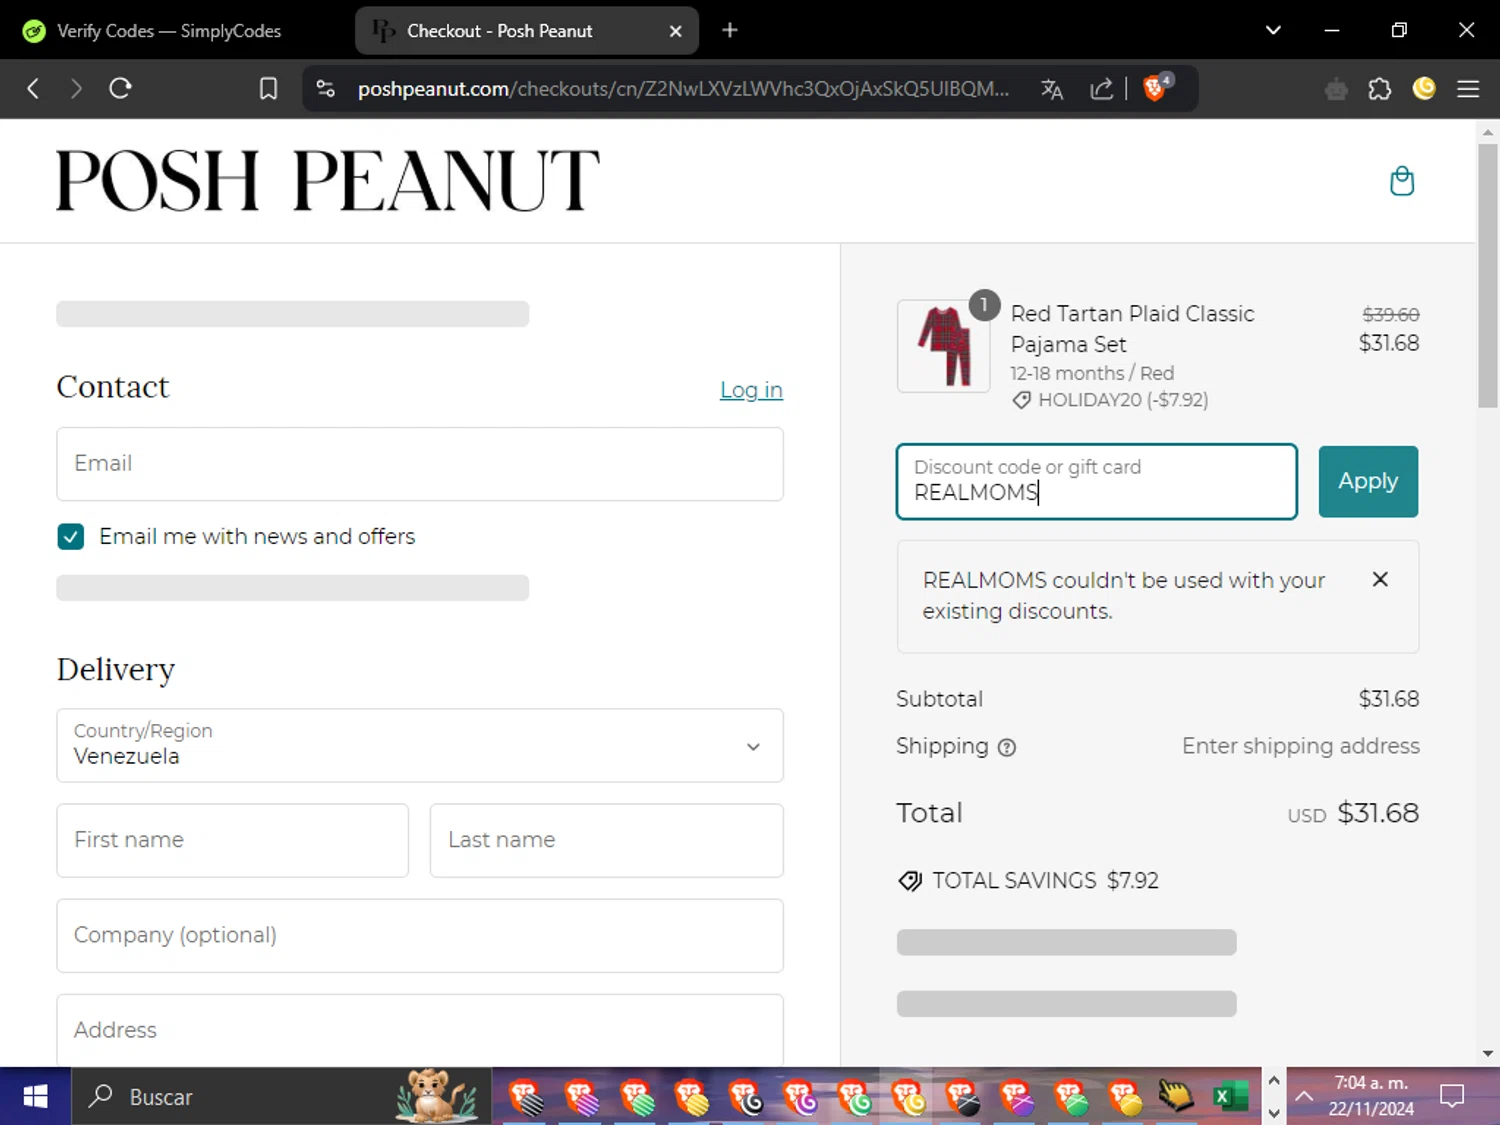Click Red Tartan Plaid Classic Pajama Set title
The width and height of the screenshot is (1500, 1125).
1132,329
